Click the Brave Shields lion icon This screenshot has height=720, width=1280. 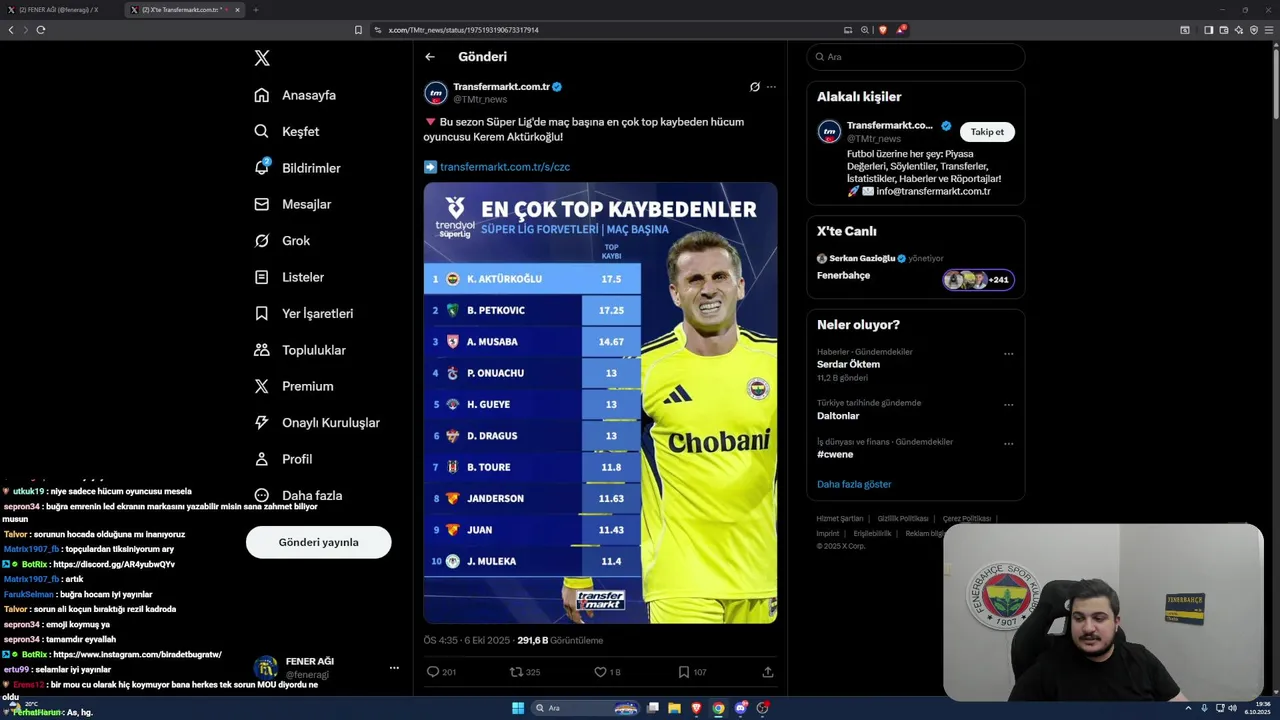[883, 30]
